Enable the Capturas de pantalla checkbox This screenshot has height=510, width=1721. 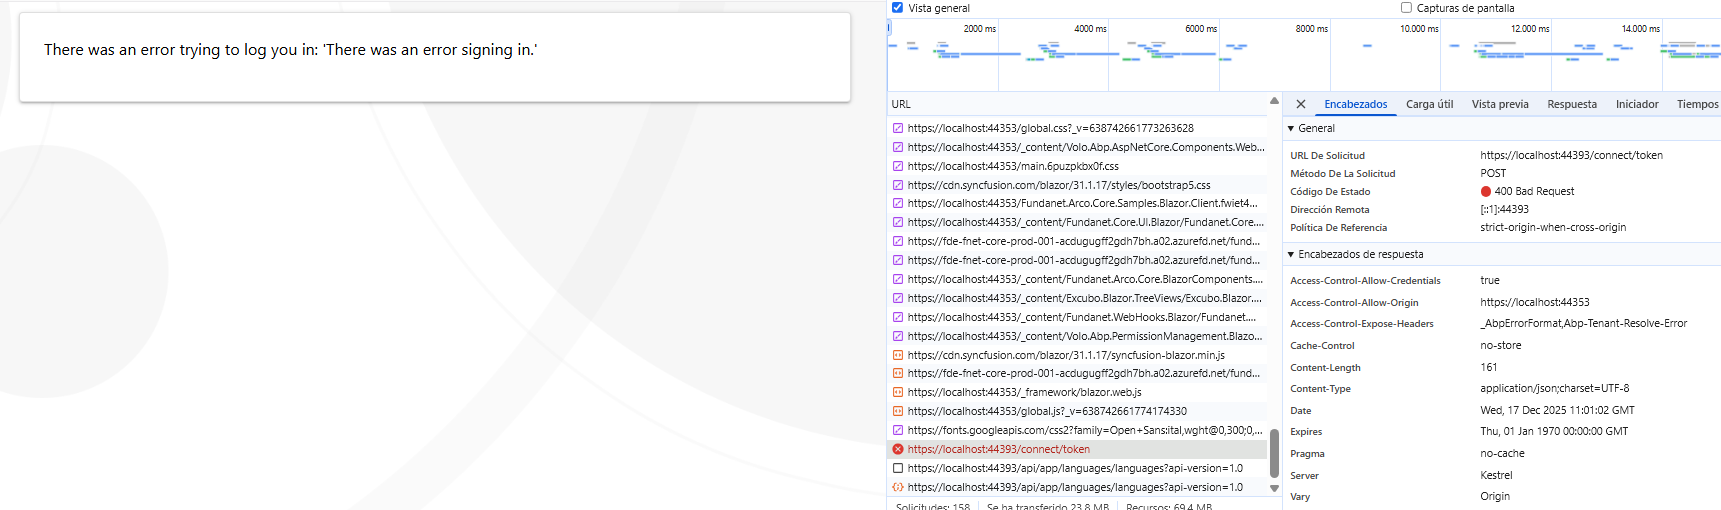[x=1406, y=8]
